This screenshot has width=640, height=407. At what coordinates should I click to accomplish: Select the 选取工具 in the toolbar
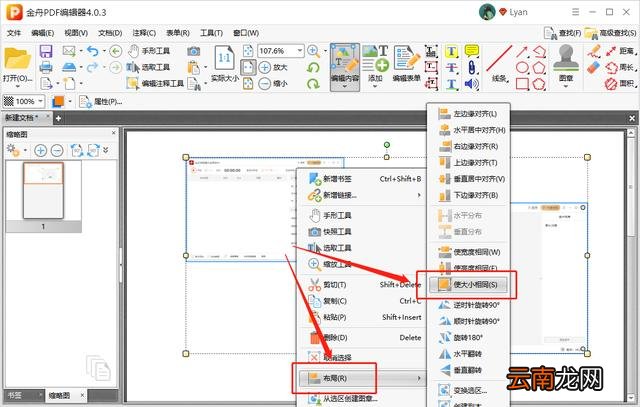pyautogui.click(x=149, y=67)
